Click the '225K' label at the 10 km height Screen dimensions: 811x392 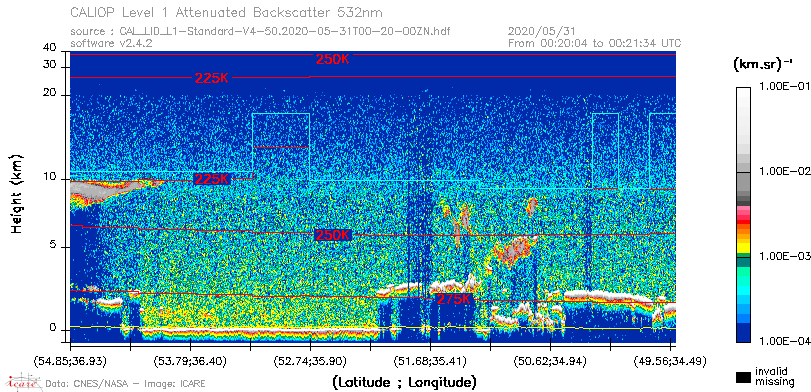click(212, 179)
